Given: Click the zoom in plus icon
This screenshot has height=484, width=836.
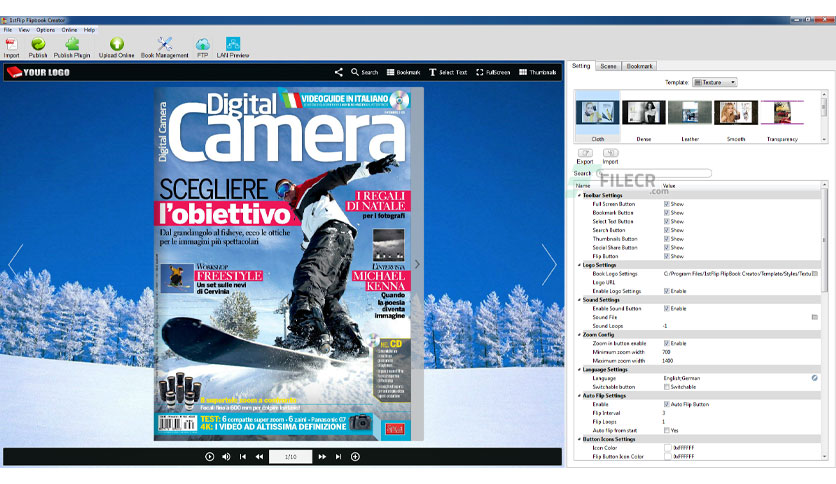Looking at the screenshot, I should [355, 457].
